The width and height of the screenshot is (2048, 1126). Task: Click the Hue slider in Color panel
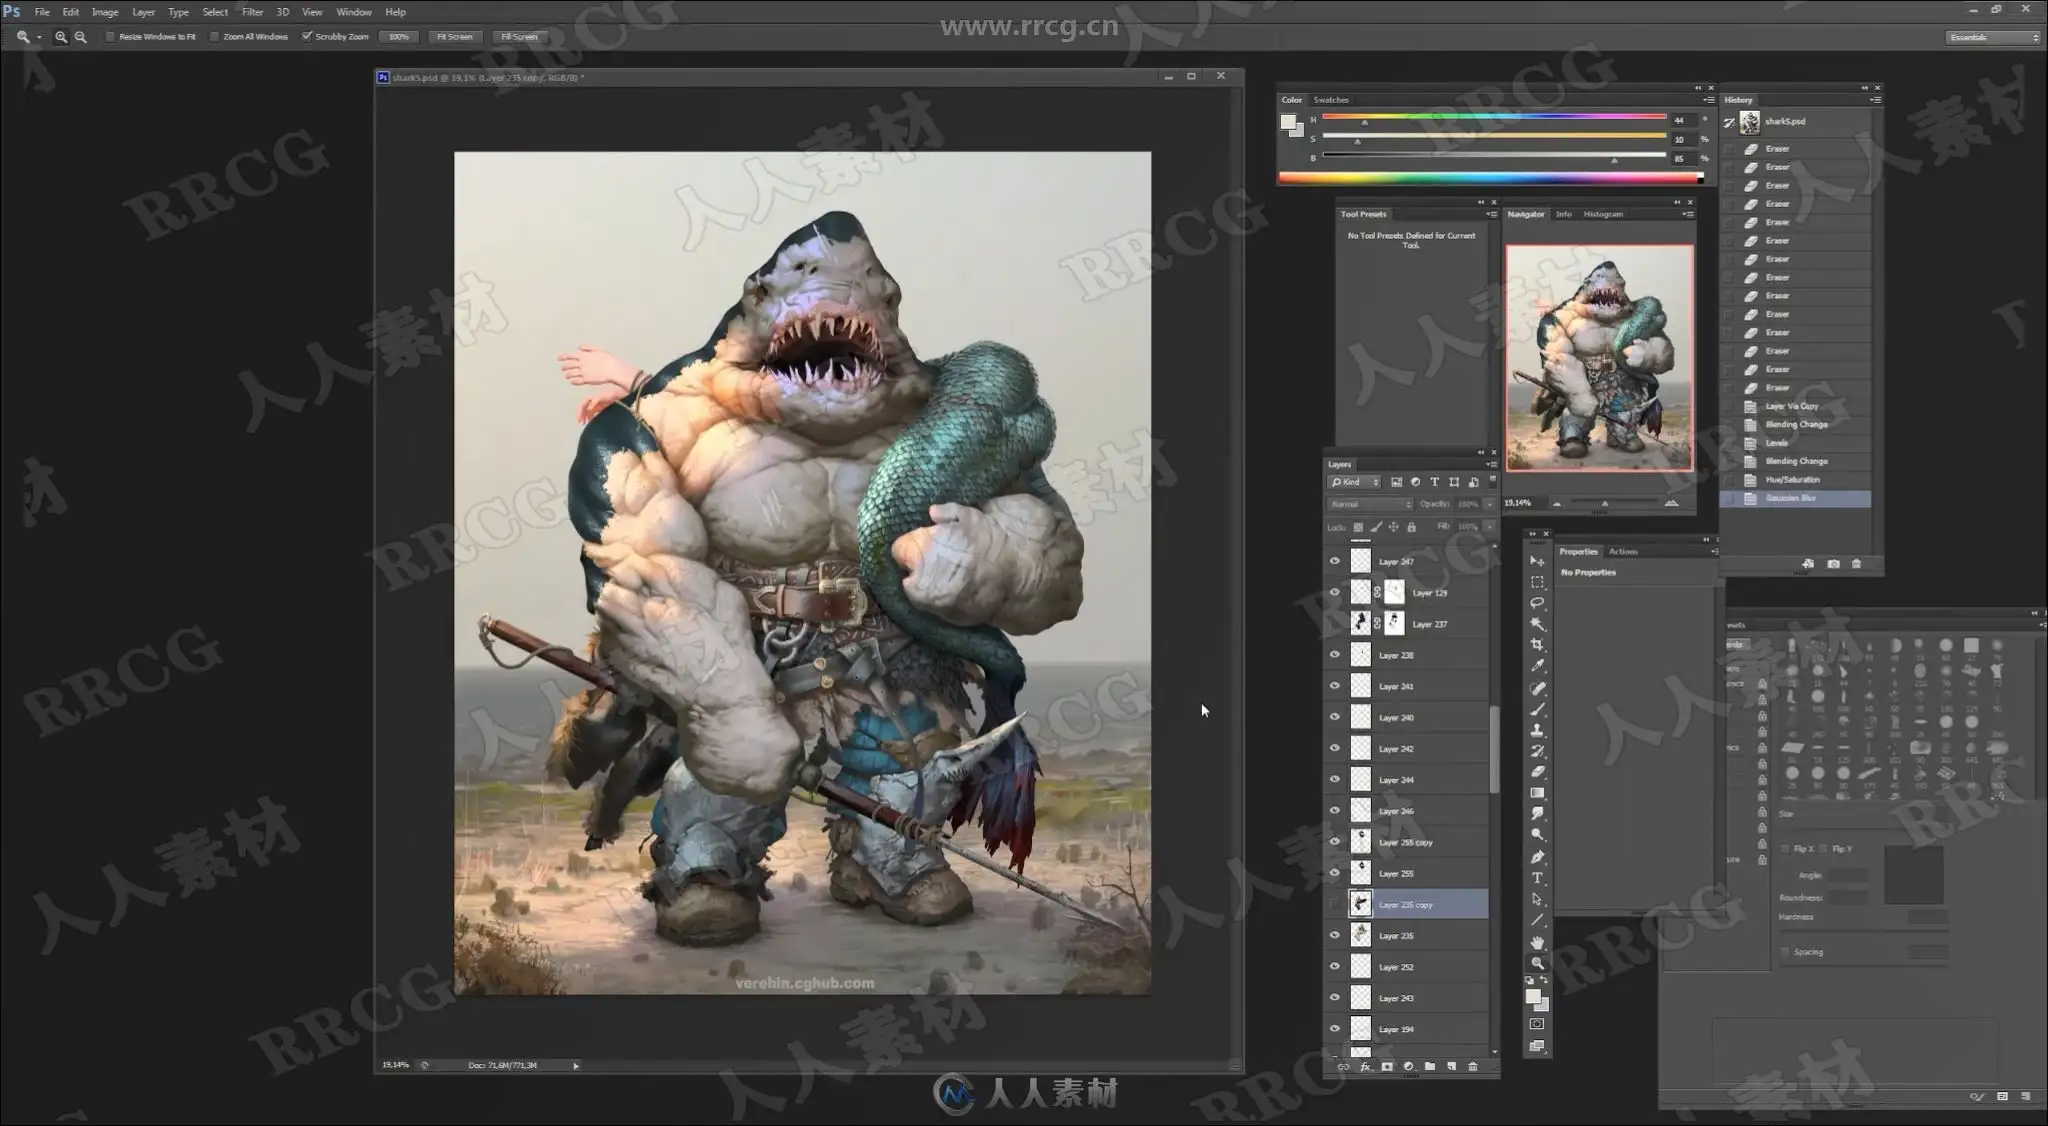pyautogui.click(x=1493, y=117)
